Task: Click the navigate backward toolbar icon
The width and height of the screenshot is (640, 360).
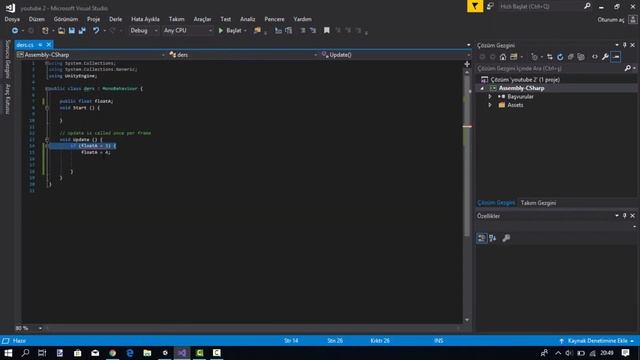Action: point(15,31)
